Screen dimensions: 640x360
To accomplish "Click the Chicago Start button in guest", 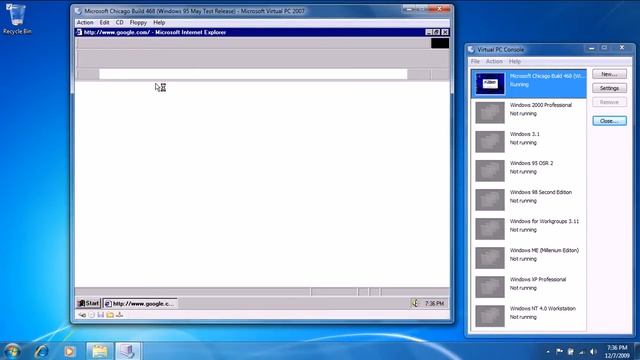I will (89, 303).
